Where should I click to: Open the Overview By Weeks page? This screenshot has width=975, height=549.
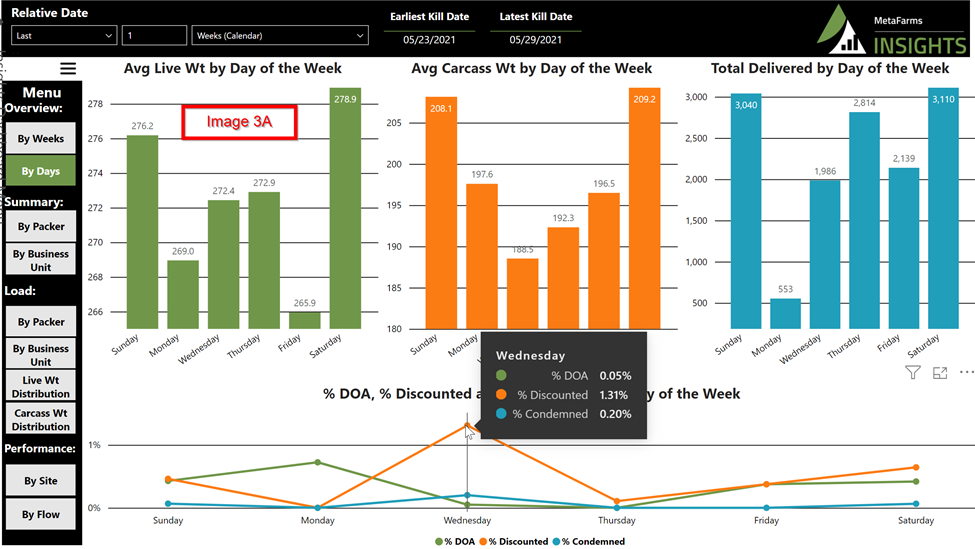(x=40, y=138)
